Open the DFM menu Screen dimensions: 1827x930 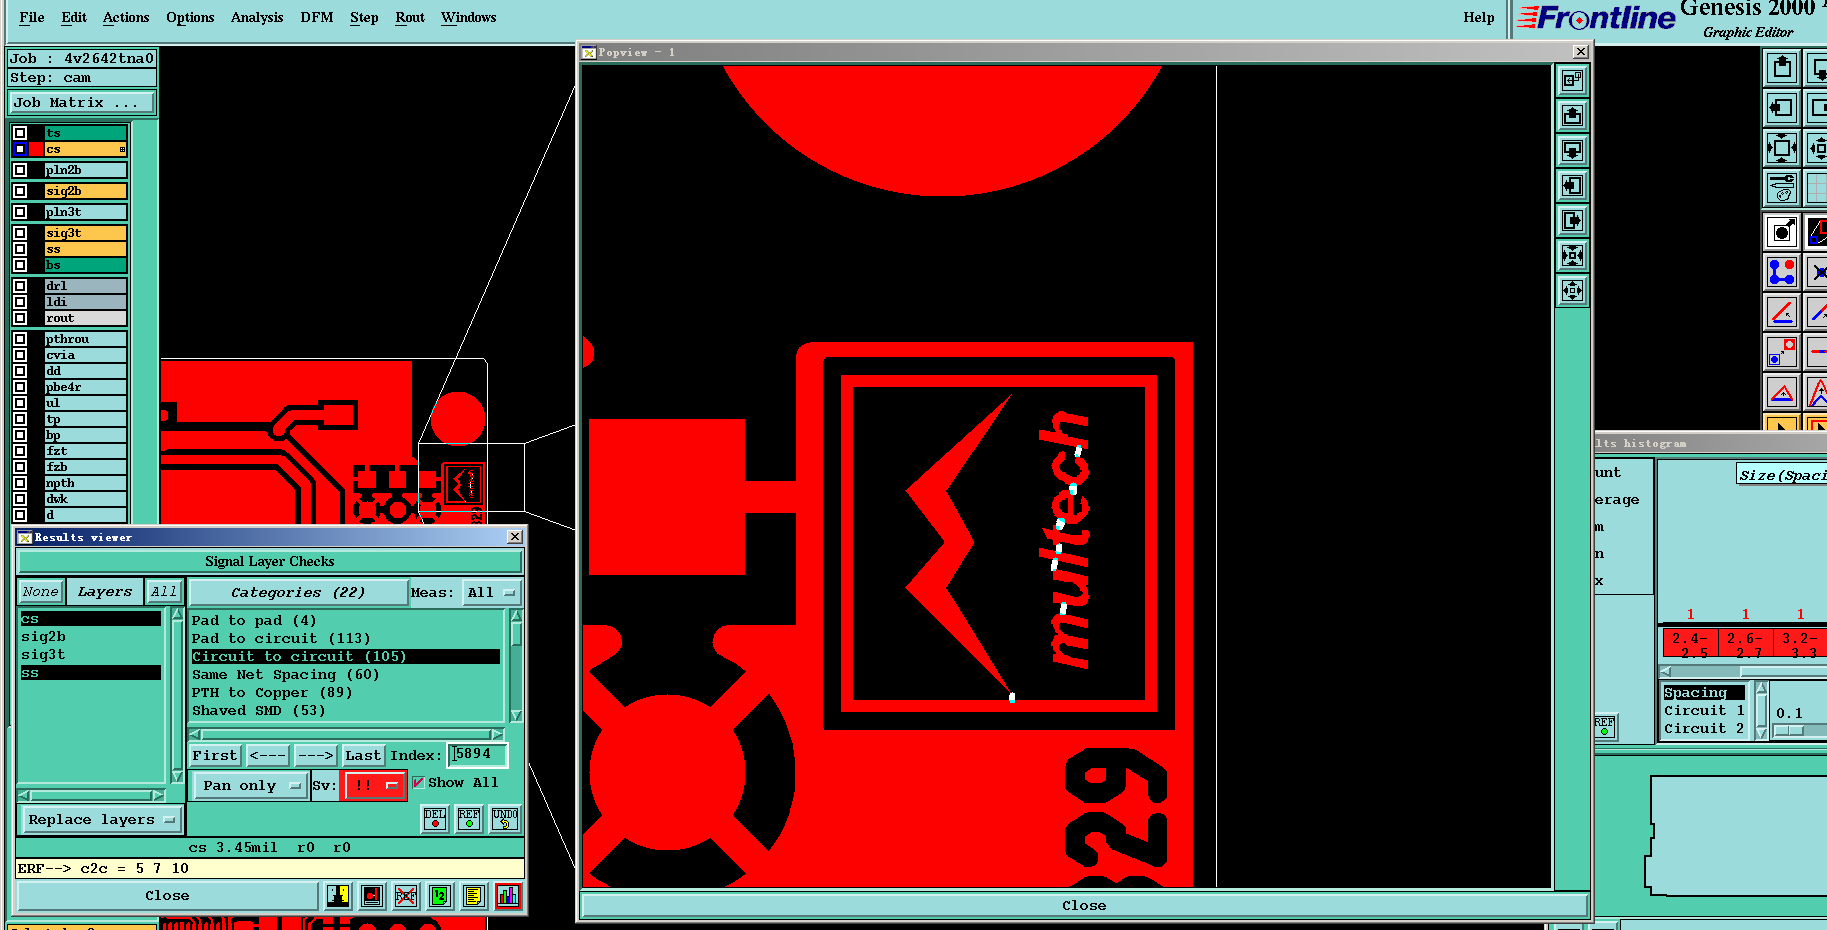(317, 17)
